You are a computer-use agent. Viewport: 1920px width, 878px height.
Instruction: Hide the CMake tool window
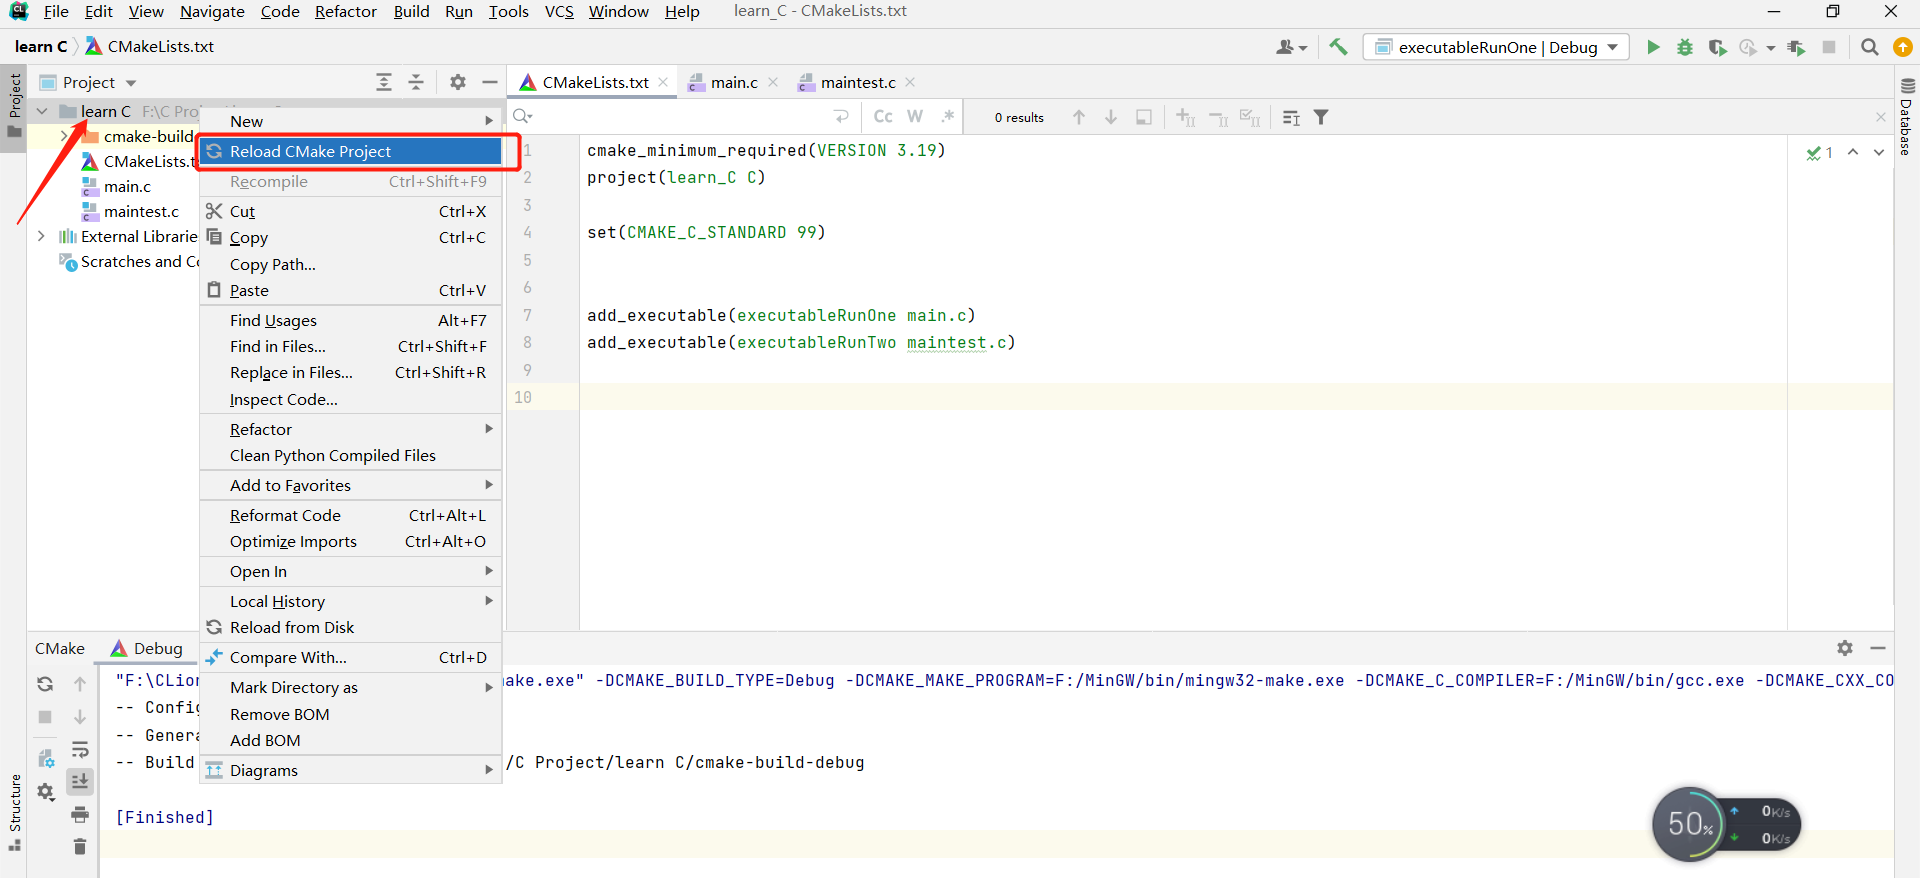pyautogui.click(x=1878, y=648)
